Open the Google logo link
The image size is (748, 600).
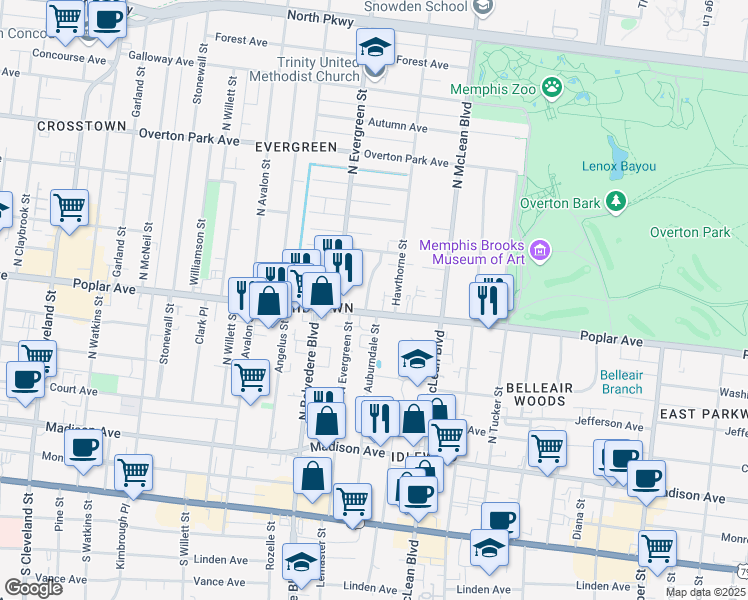coord(33,588)
